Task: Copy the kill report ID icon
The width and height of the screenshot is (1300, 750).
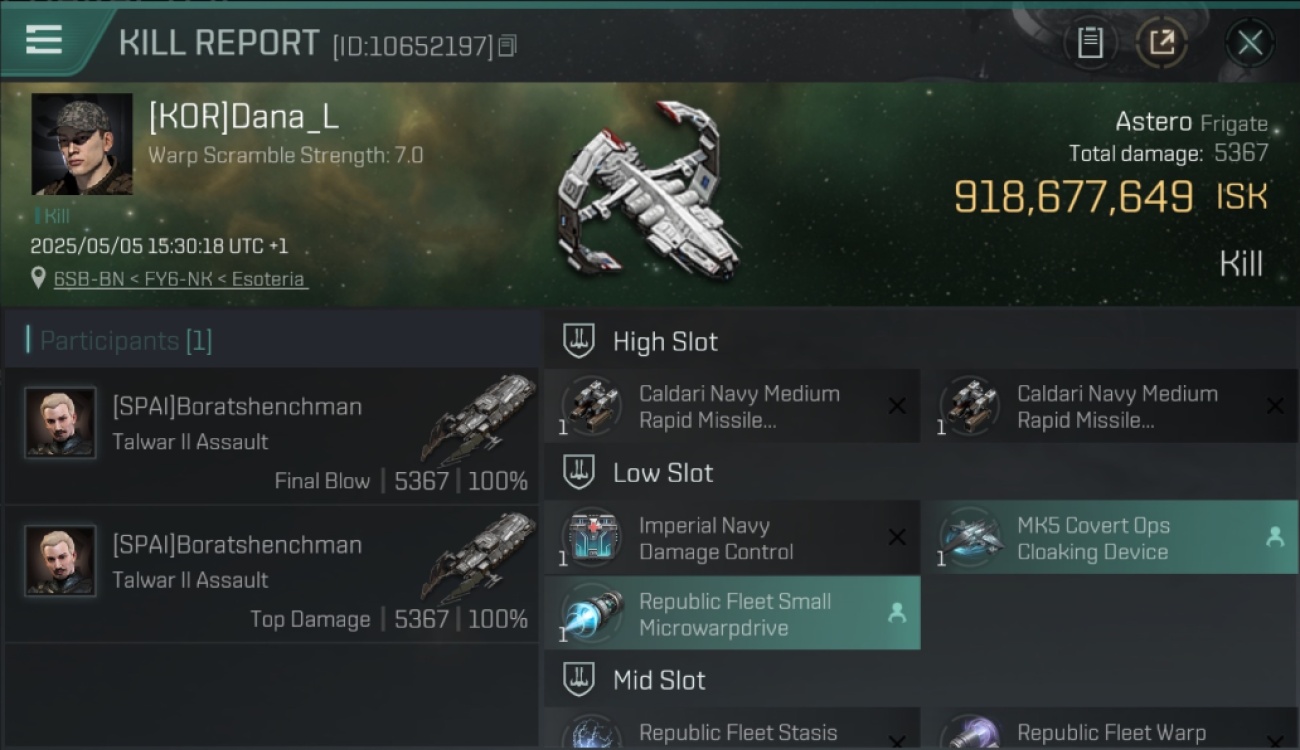Action: [x=507, y=46]
